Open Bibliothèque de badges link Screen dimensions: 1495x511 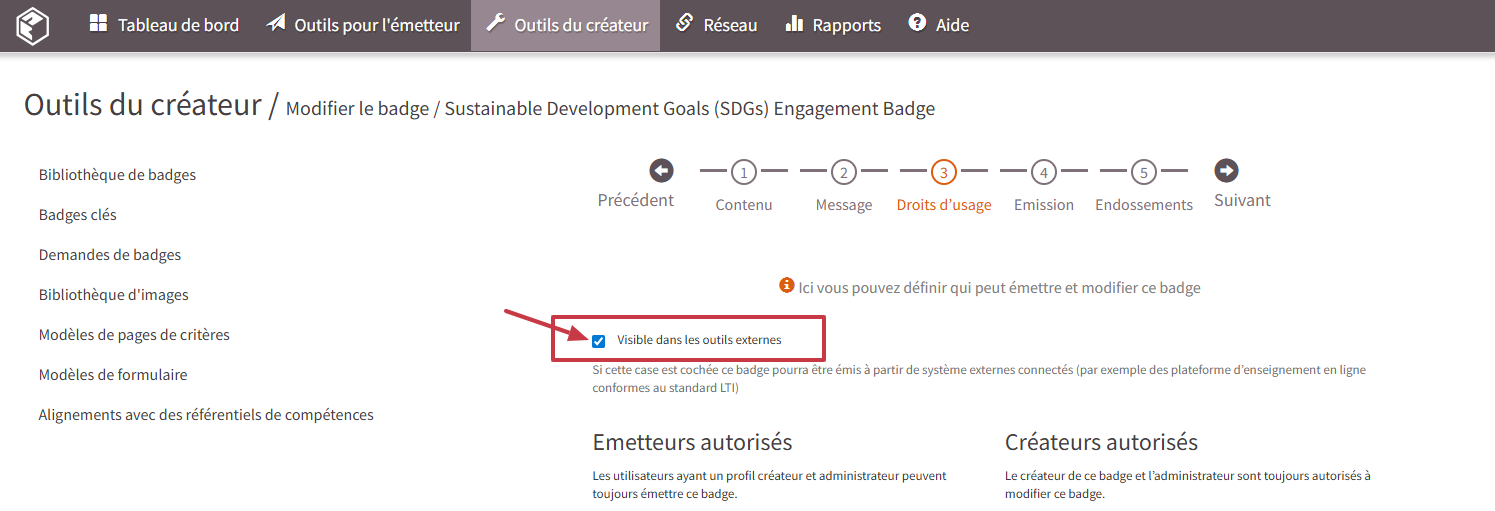117,175
